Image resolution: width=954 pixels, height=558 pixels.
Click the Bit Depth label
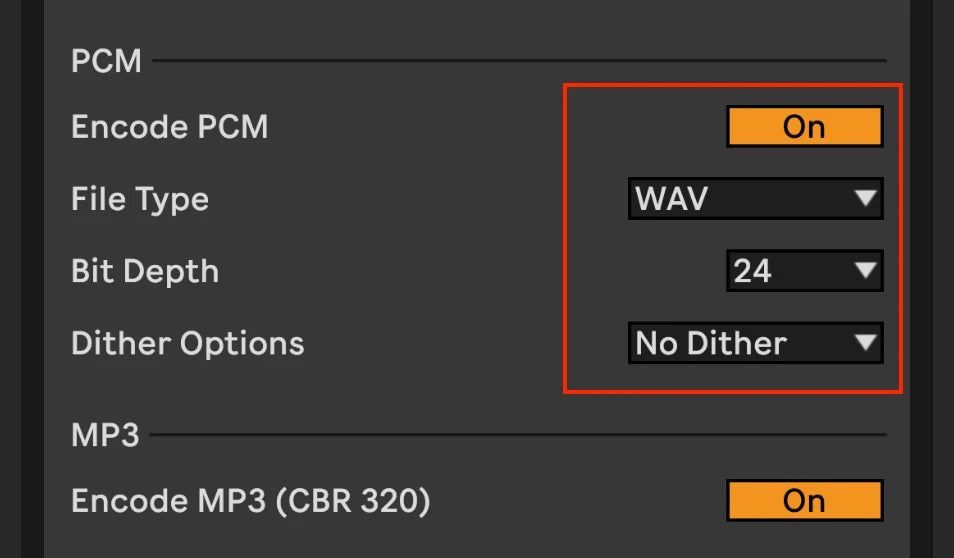[x=145, y=271]
